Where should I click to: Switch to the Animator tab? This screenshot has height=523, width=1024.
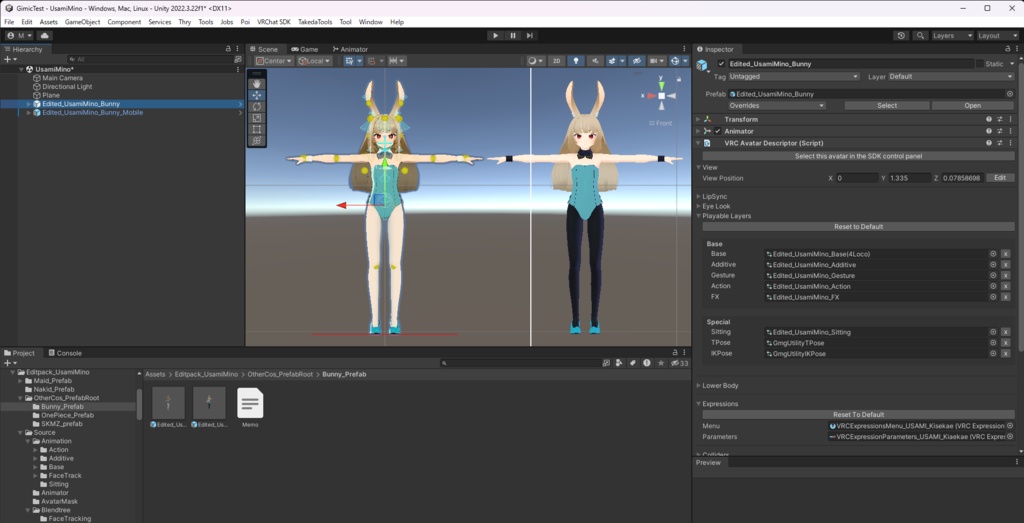point(349,49)
